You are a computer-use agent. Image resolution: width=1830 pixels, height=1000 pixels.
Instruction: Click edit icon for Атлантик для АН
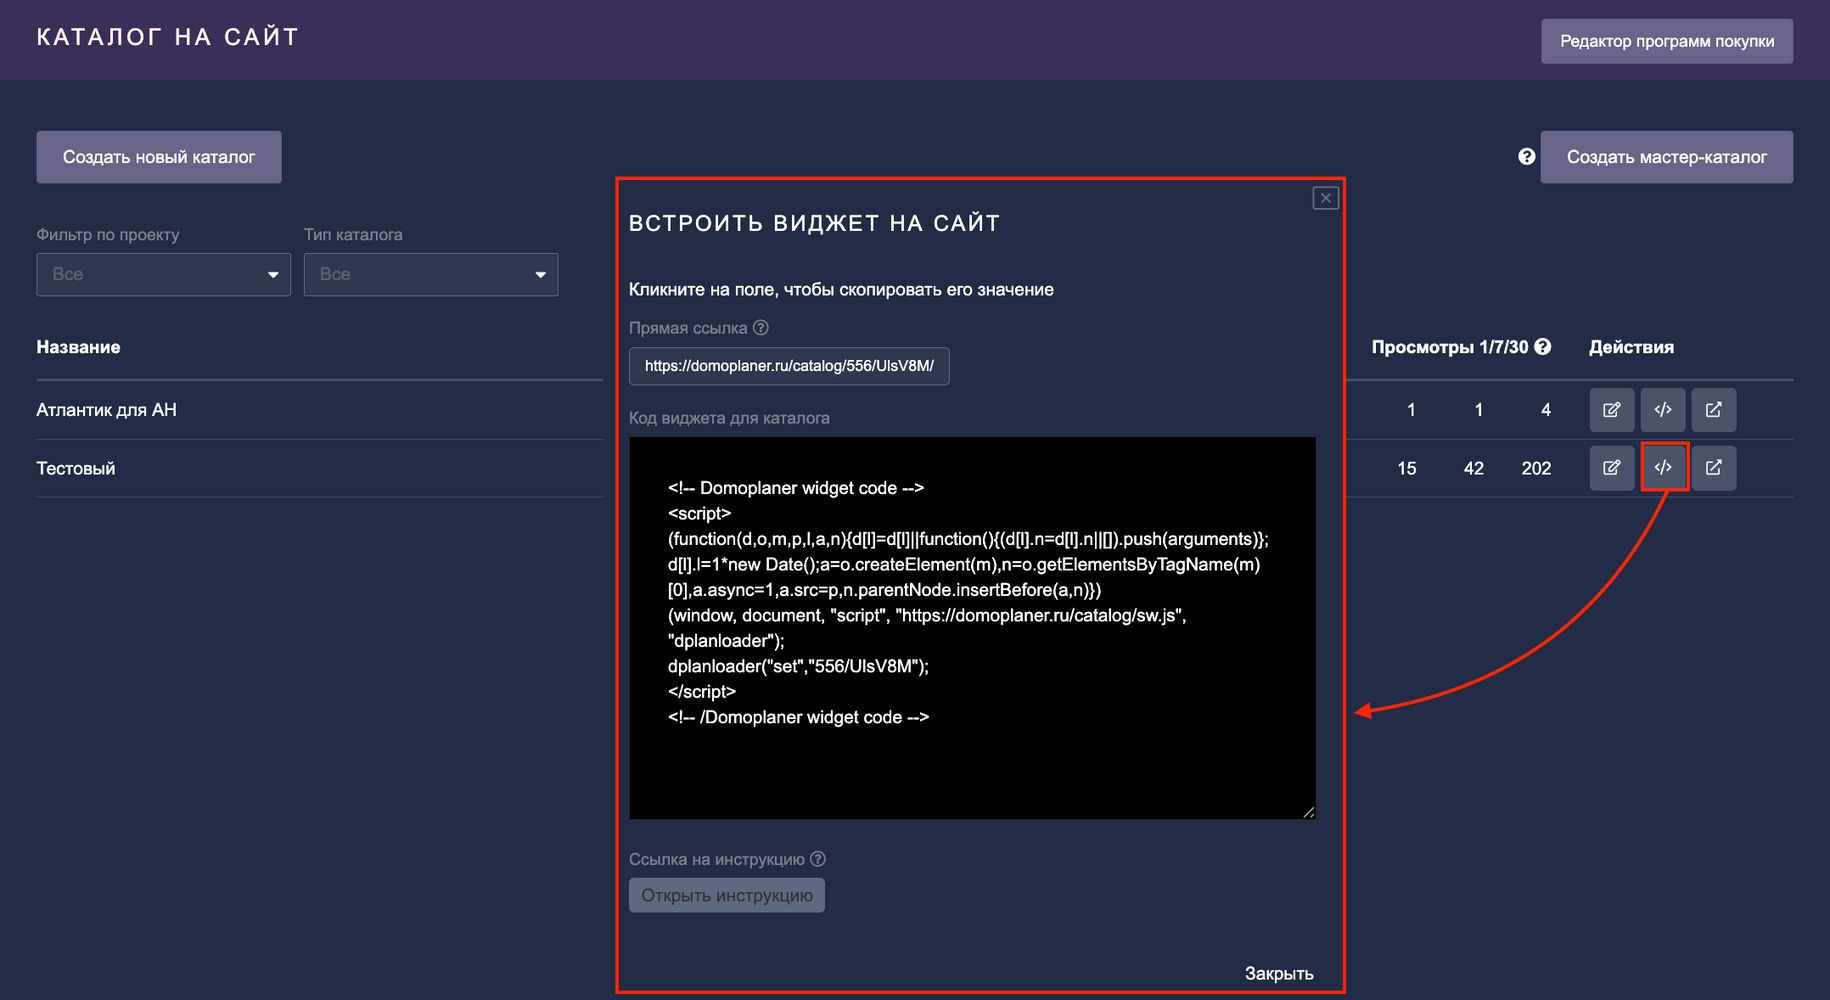click(x=1611, y=410)
